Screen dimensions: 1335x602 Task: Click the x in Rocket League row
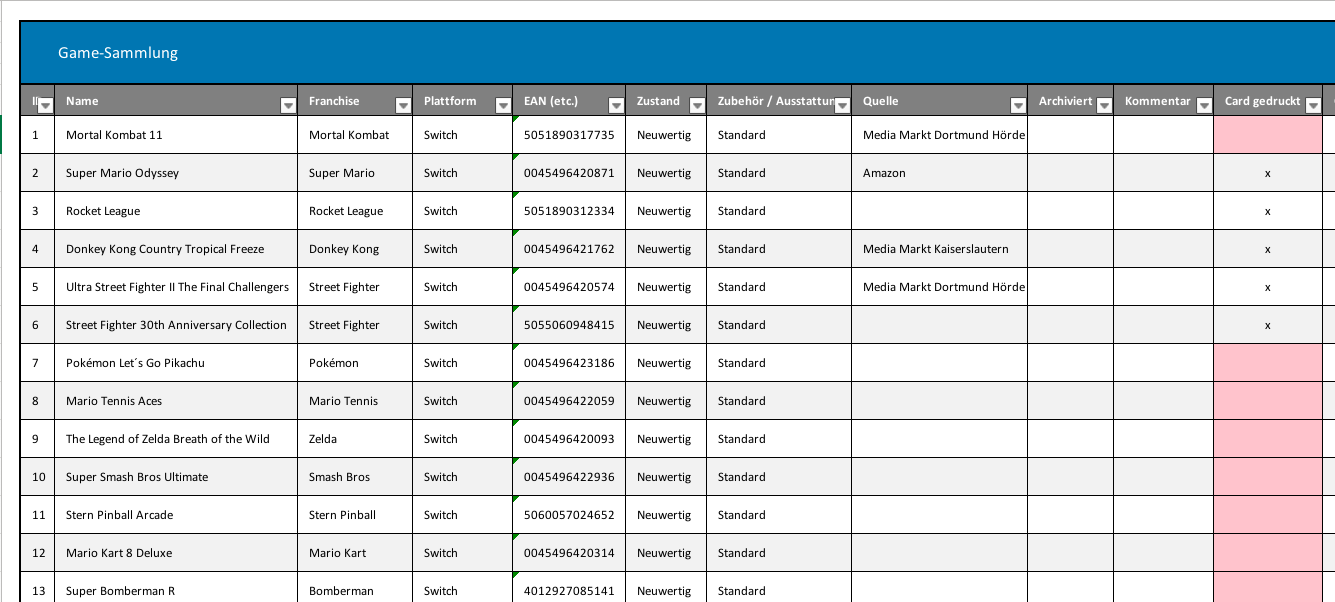pos(1268,211)
